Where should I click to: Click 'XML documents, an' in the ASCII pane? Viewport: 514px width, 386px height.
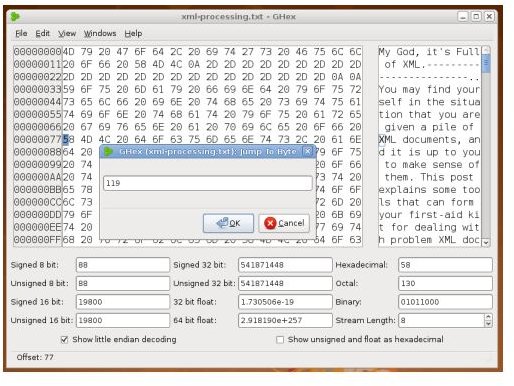coord(429,139)
